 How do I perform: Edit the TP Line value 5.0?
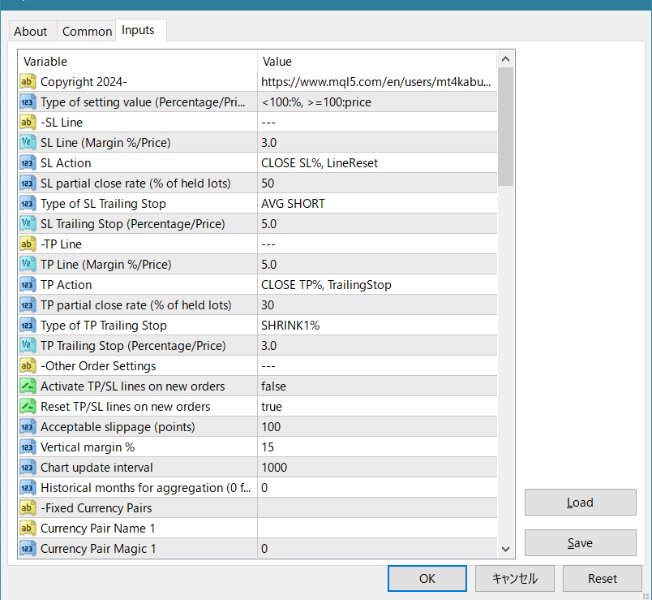click(377, 264)
